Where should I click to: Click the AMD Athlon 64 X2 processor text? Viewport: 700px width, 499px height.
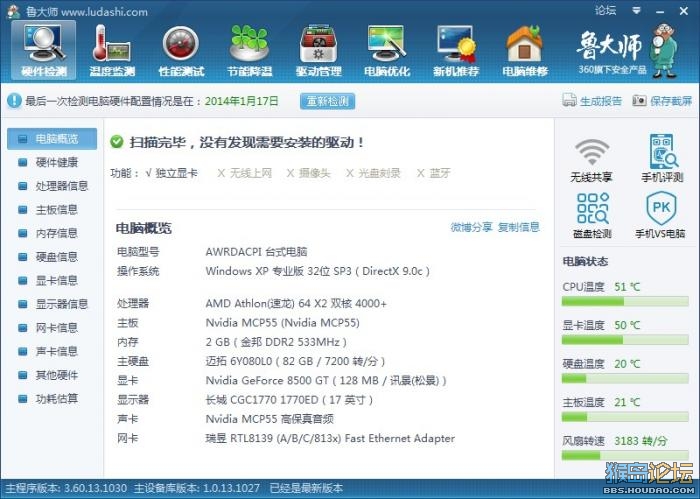[296, 304]
